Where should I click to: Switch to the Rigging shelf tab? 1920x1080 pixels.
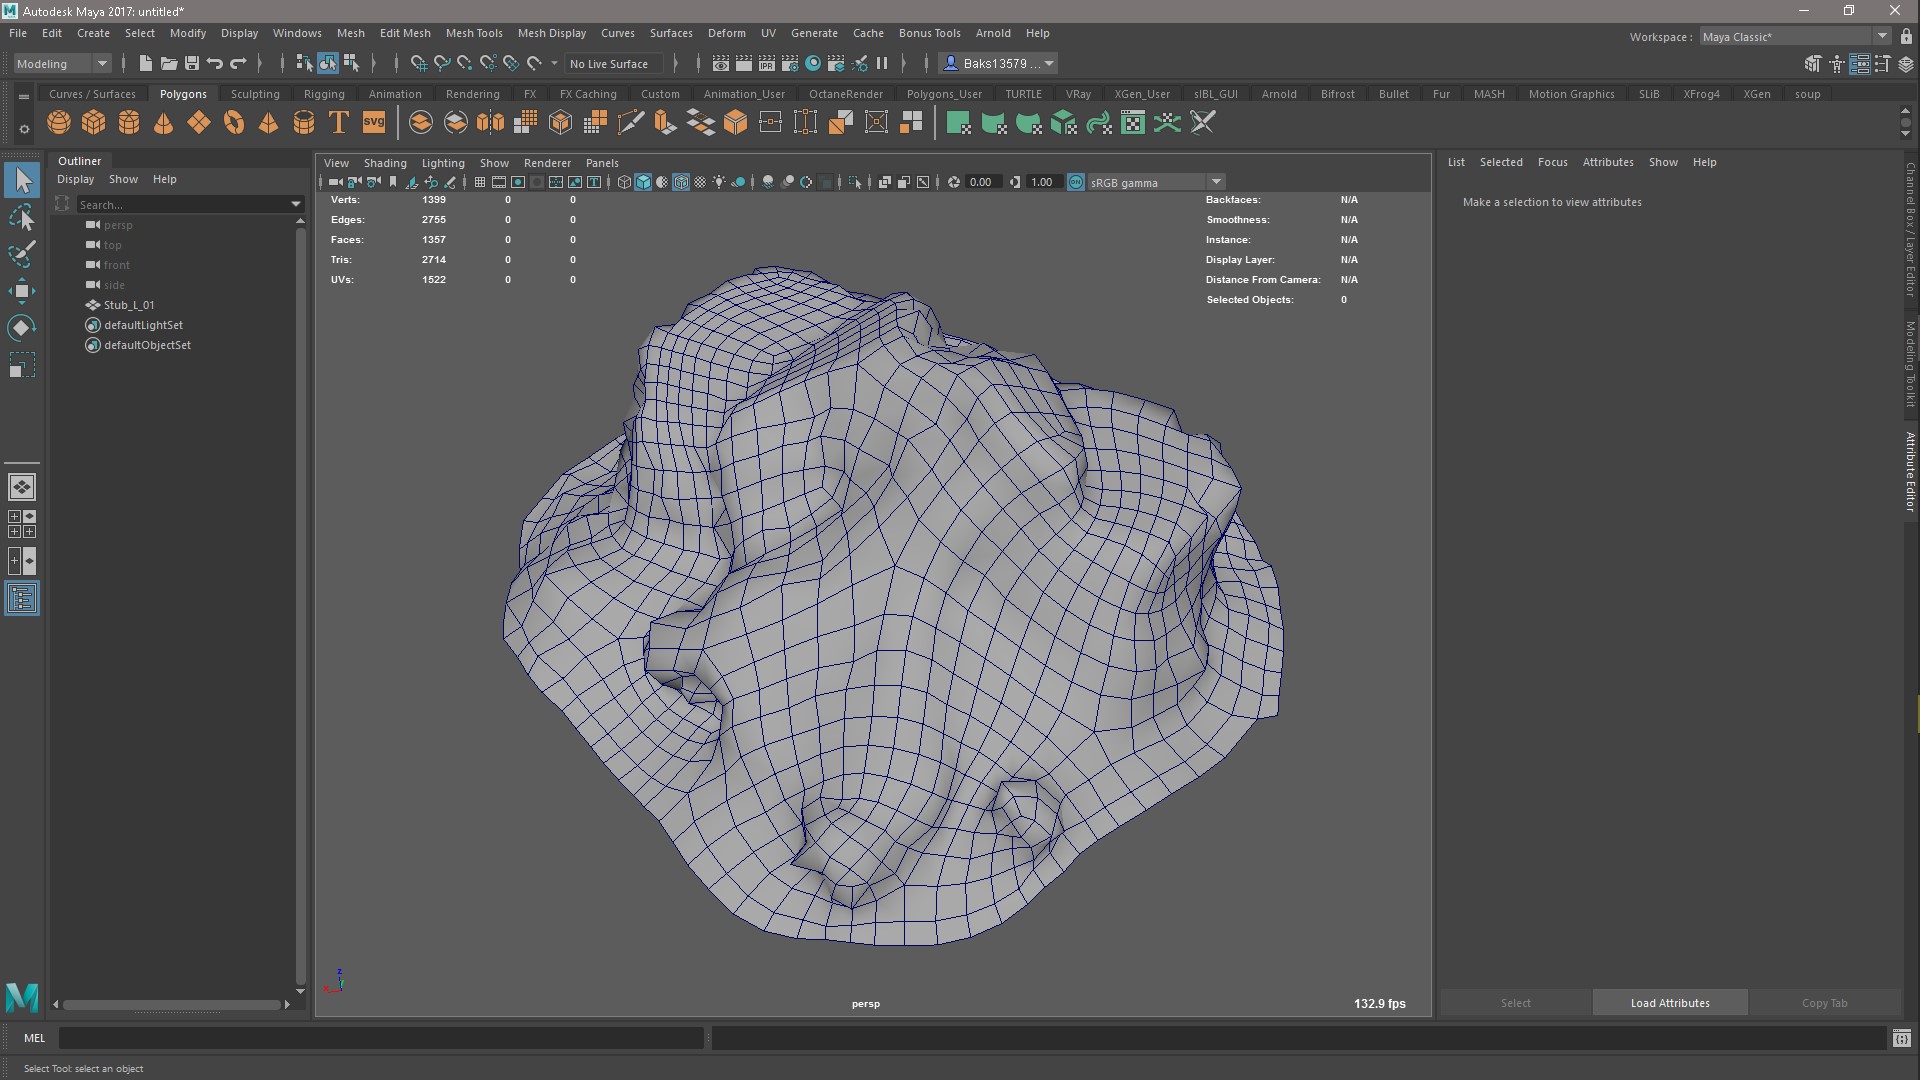pyautogui.click(x=324, y=94)
